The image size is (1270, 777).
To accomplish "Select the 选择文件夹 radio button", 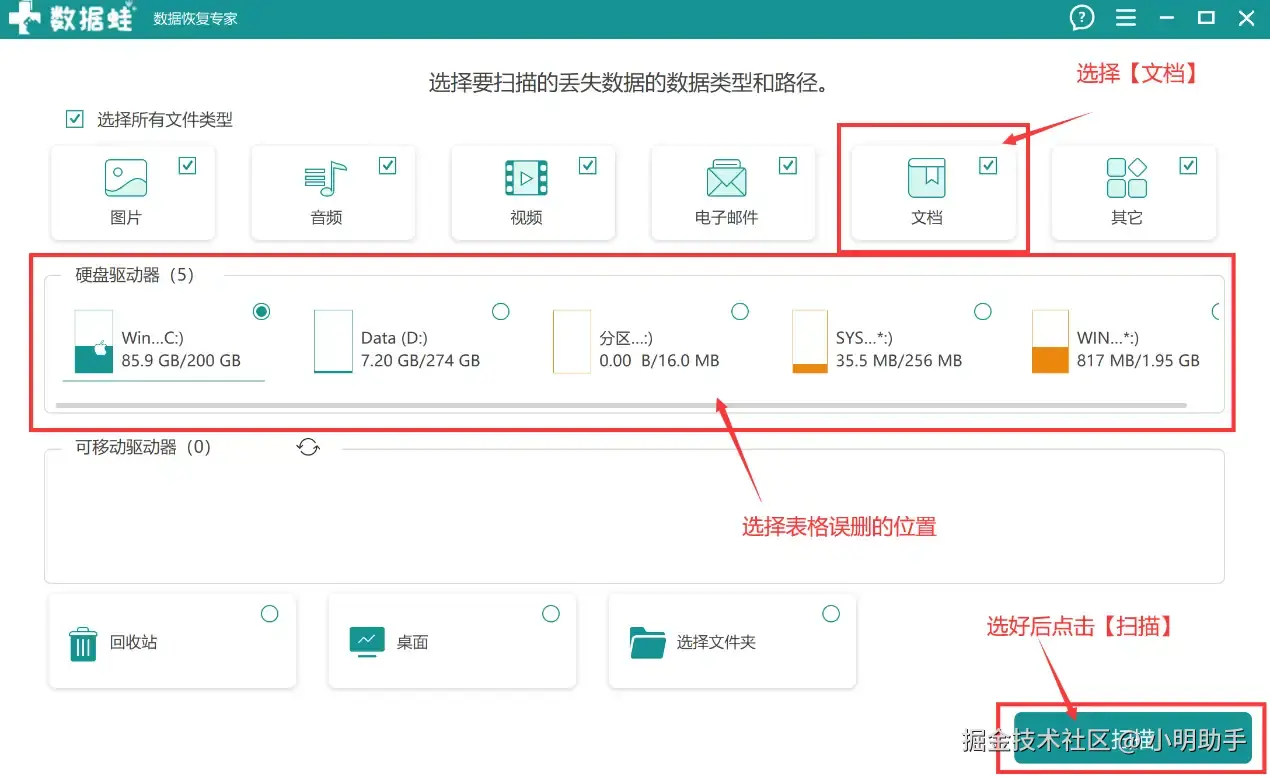I will (x=831, y=613).
